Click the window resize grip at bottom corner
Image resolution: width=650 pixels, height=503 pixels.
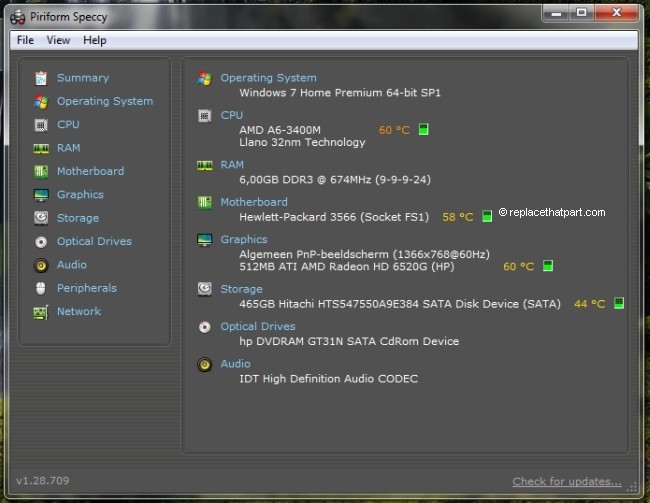pos(632,487)
